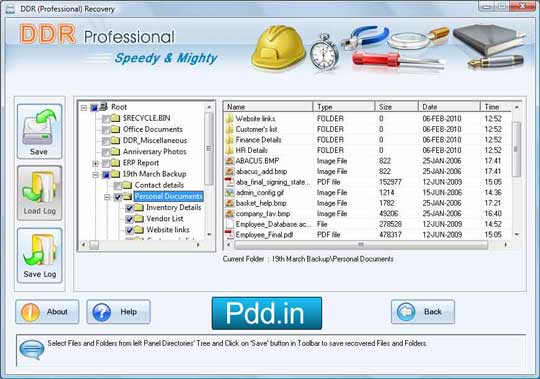Expand the ERP Report tree node
This screenshot has height=379, width=540.
(x=95, y=163)
